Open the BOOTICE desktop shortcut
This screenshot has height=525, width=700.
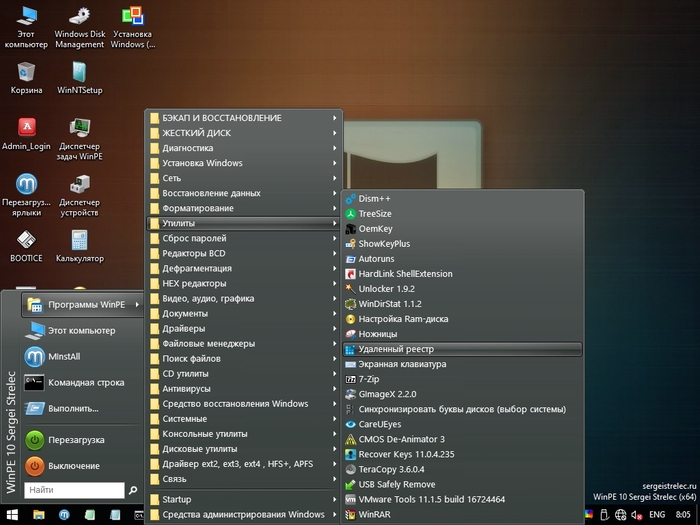click(26, 246)
